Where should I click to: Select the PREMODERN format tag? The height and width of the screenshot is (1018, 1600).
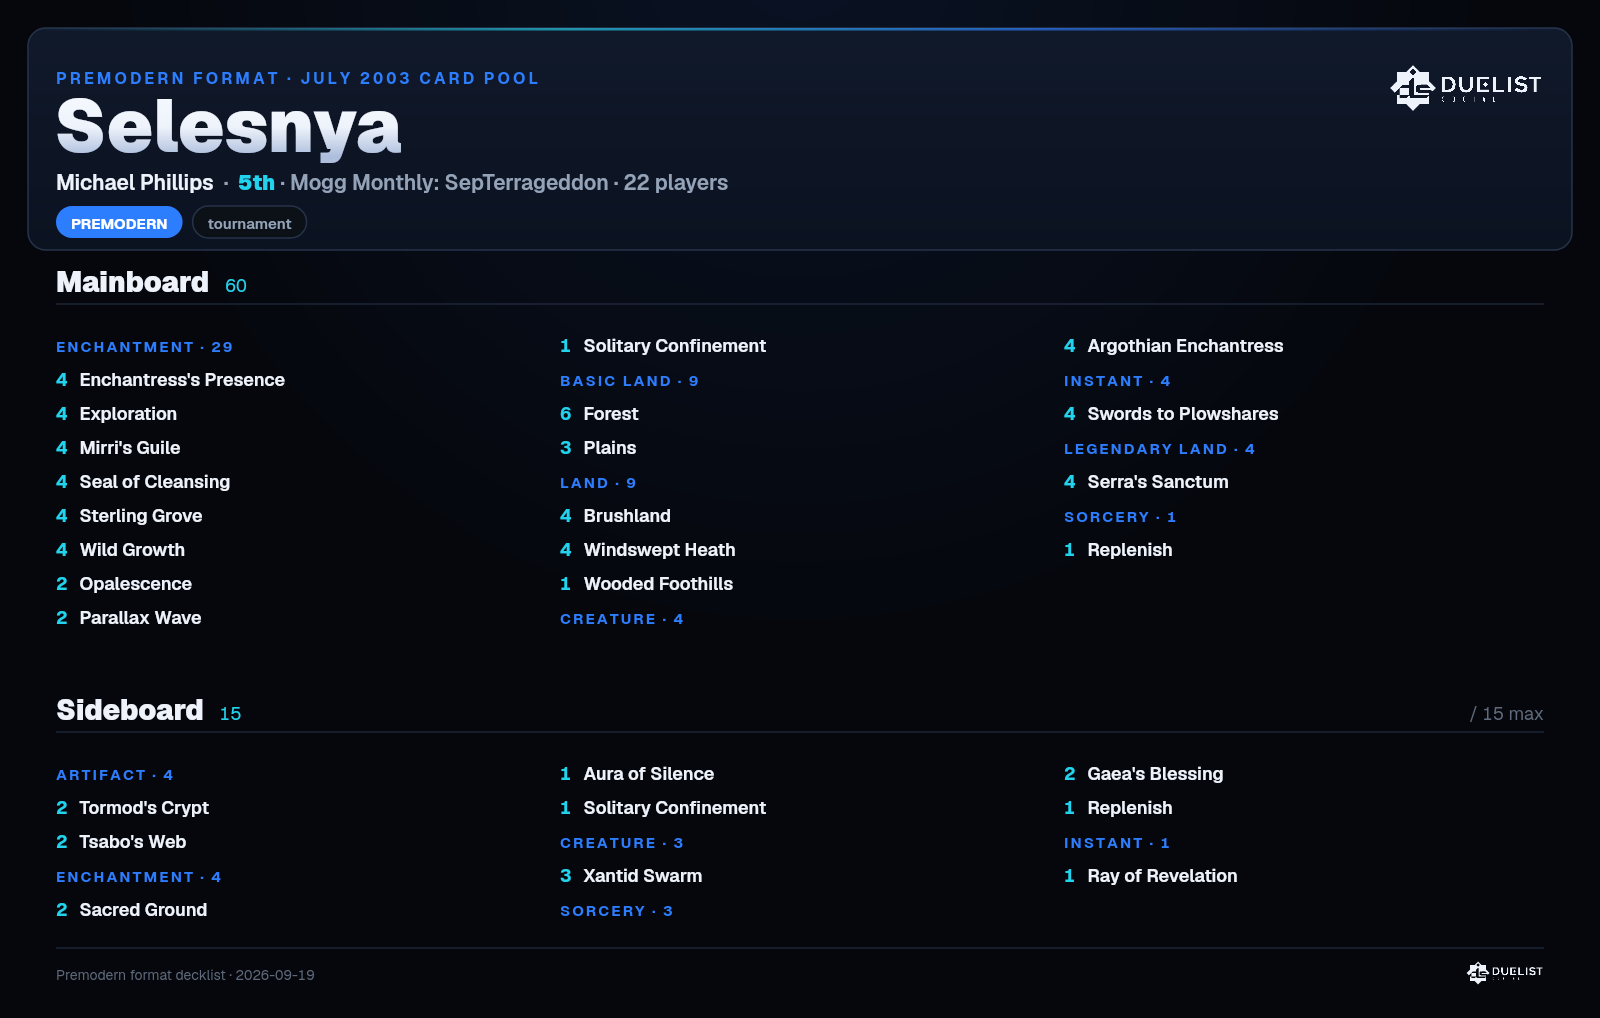[119, 223]
